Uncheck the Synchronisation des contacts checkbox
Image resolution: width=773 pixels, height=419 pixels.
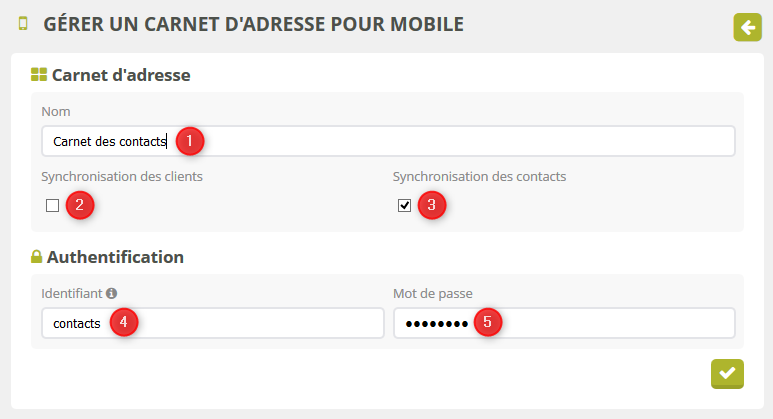(x=404, y=206)
